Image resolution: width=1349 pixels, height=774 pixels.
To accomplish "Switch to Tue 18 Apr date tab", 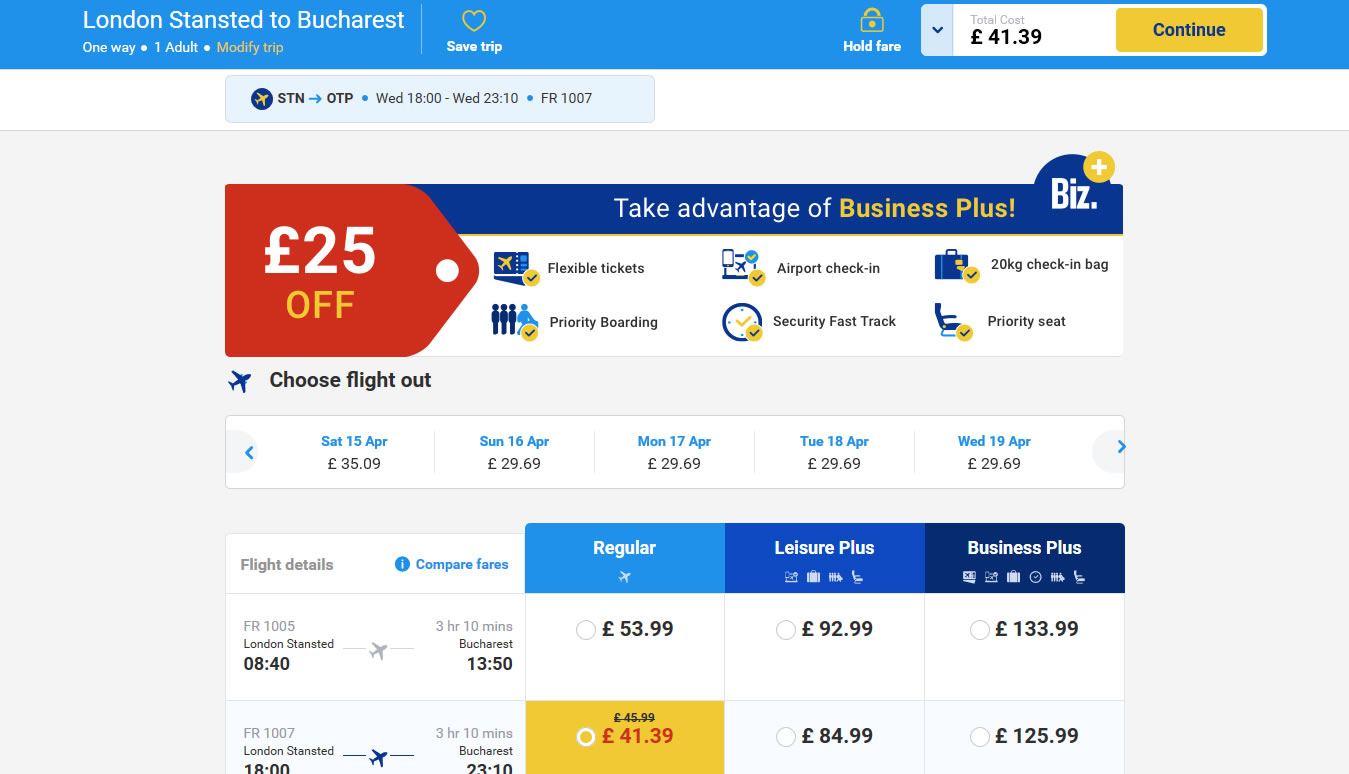I will (834, 452).
